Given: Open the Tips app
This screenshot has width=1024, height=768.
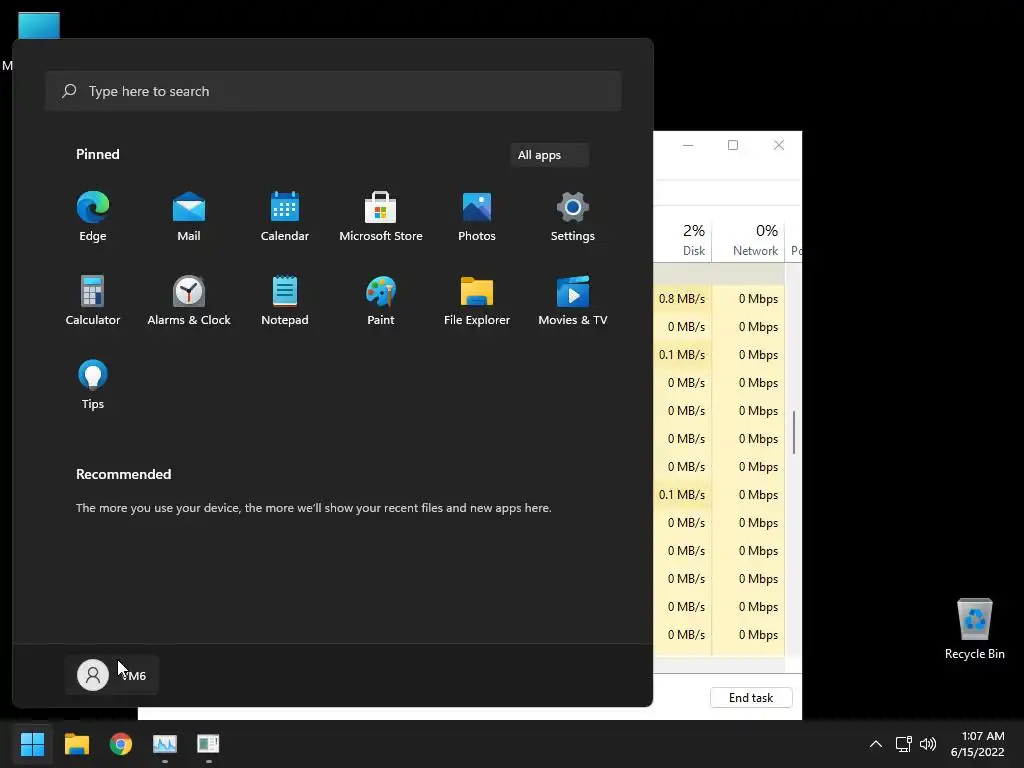Looking at the screenshot, I should [93, 385].
